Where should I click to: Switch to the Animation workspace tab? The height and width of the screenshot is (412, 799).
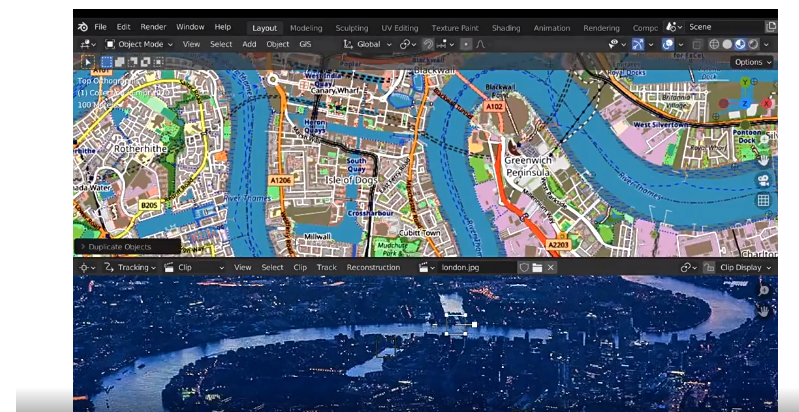[552, 28]
